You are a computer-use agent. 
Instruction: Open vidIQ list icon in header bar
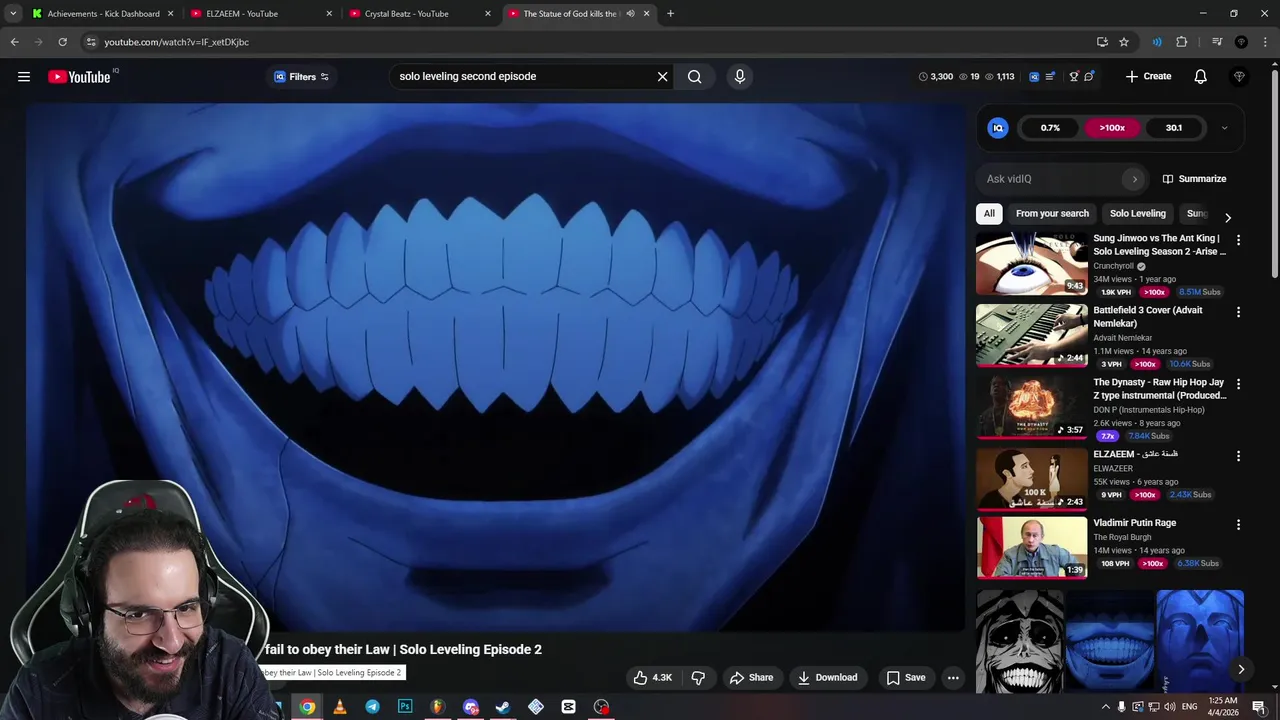[x=1050, y=77]
